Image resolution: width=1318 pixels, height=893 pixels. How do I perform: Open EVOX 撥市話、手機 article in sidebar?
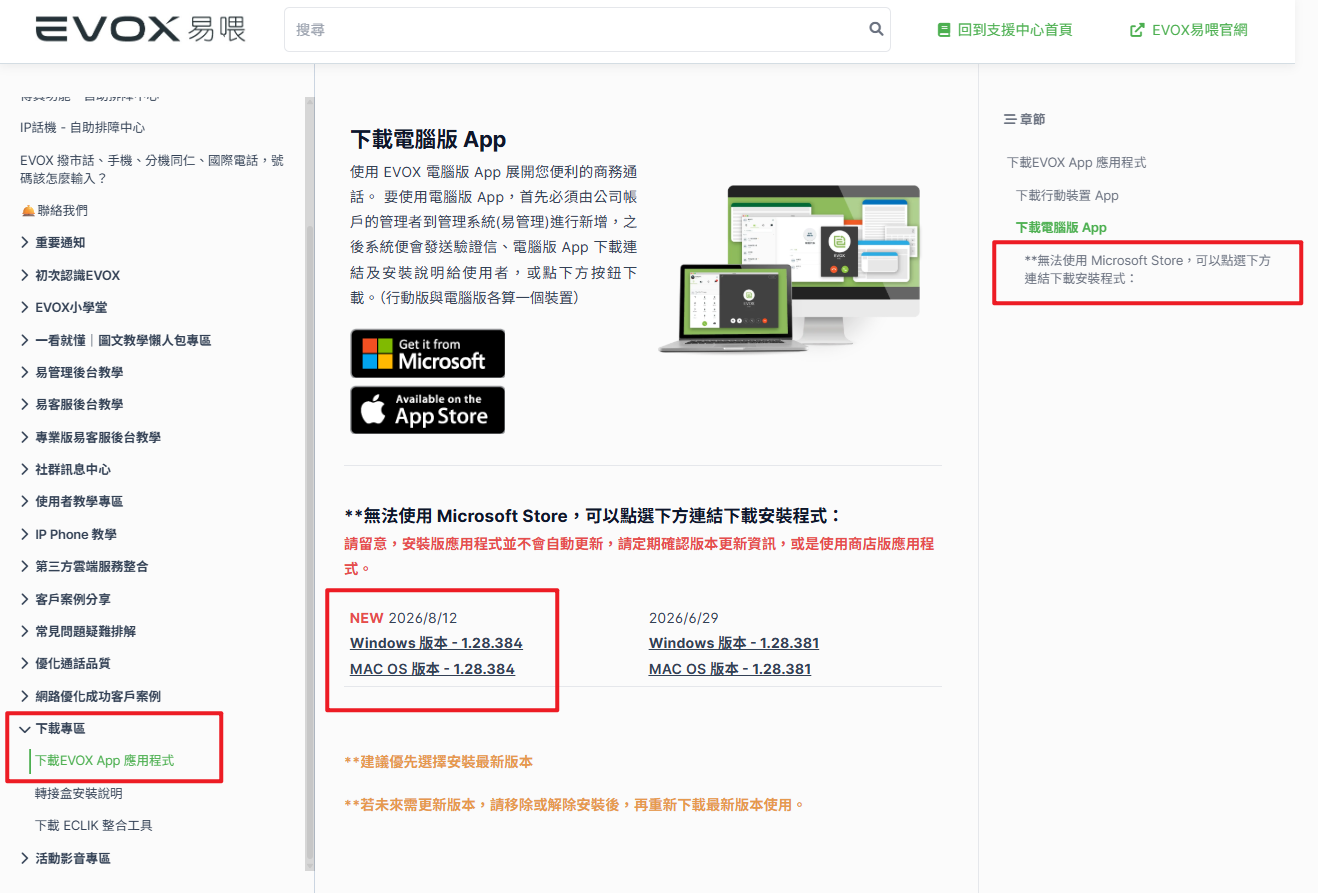pos(152,169)
